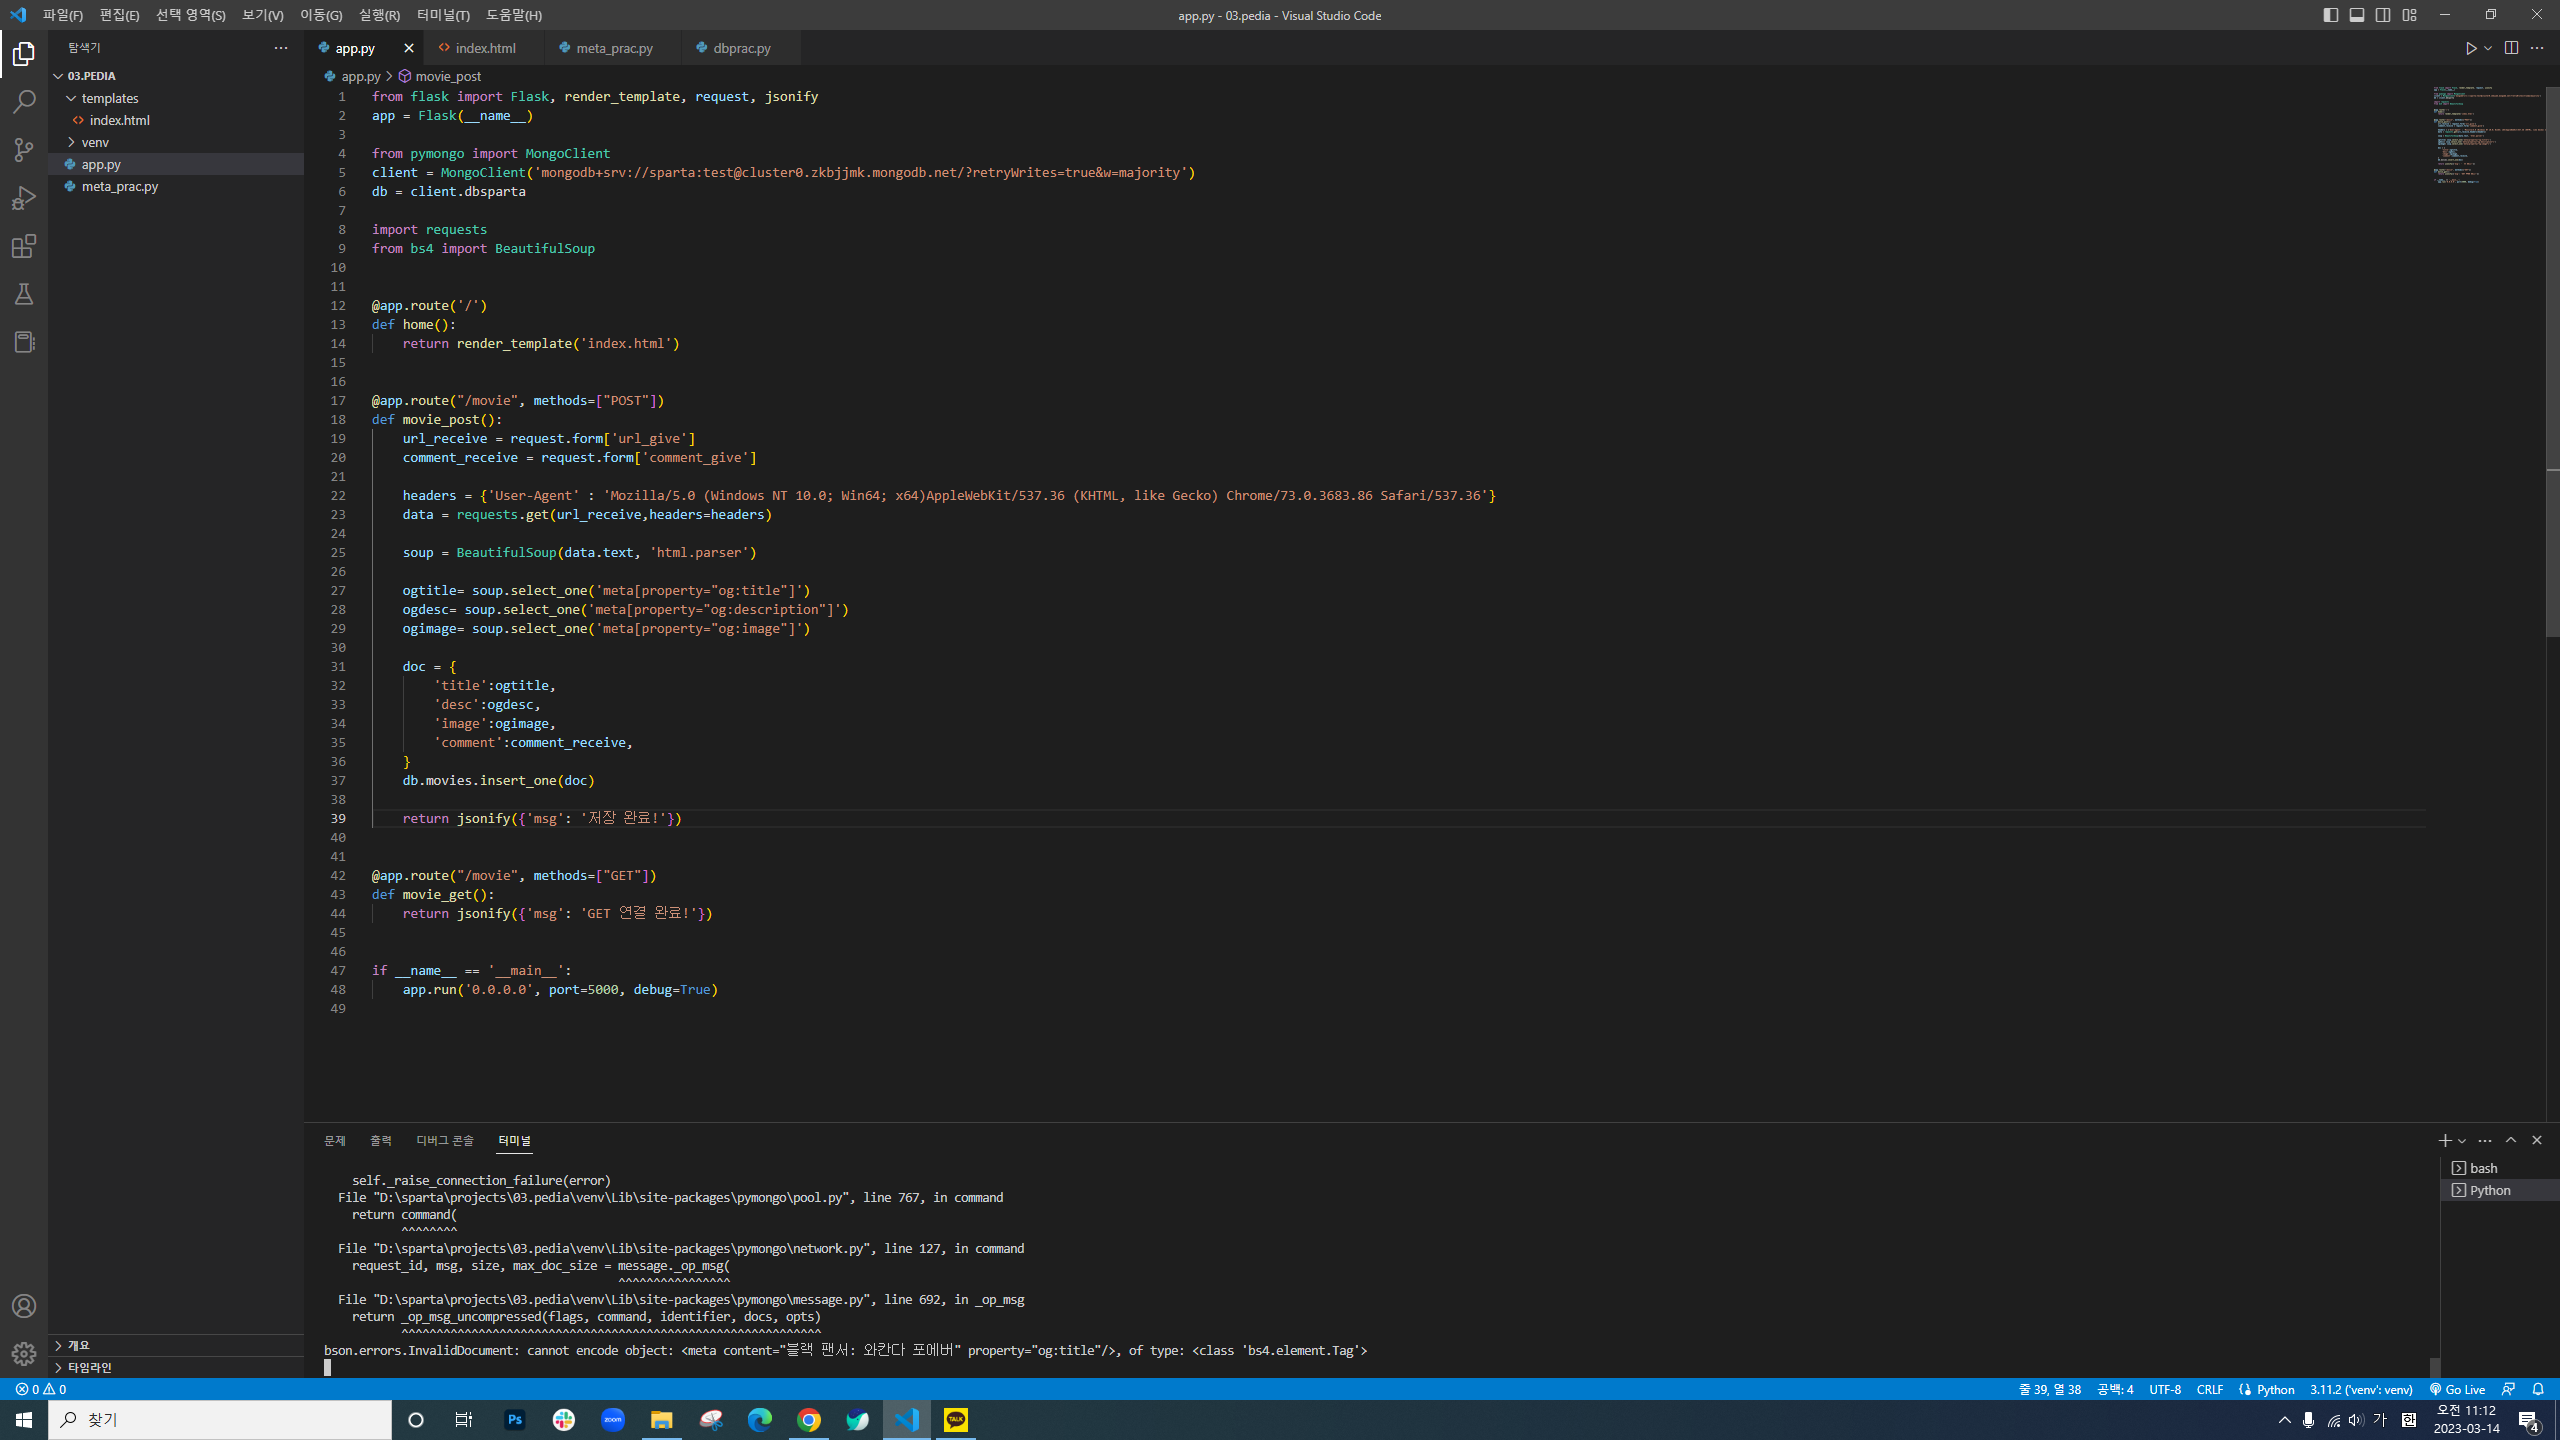Open the Accounts icon in activity bar
Screen dimensions: 2560x1440
[x=24, y=1306]
